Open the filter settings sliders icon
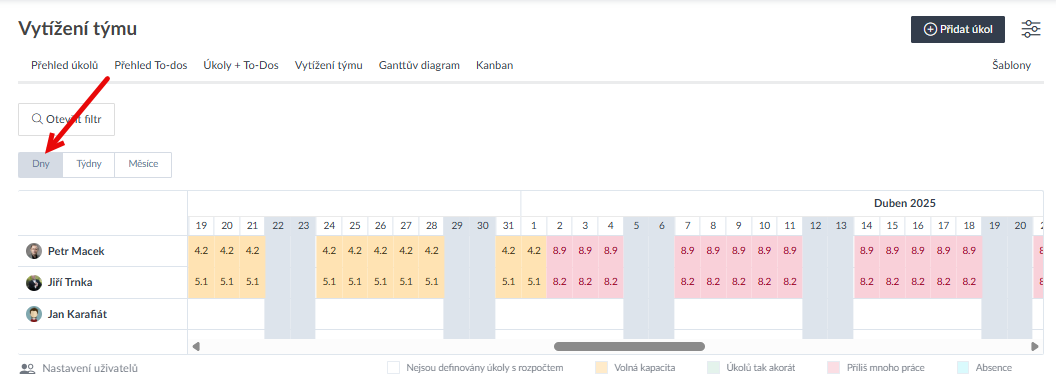The width and height of the screenshot is (1056, 392). pyautogui.click(x=1030, y=29)
